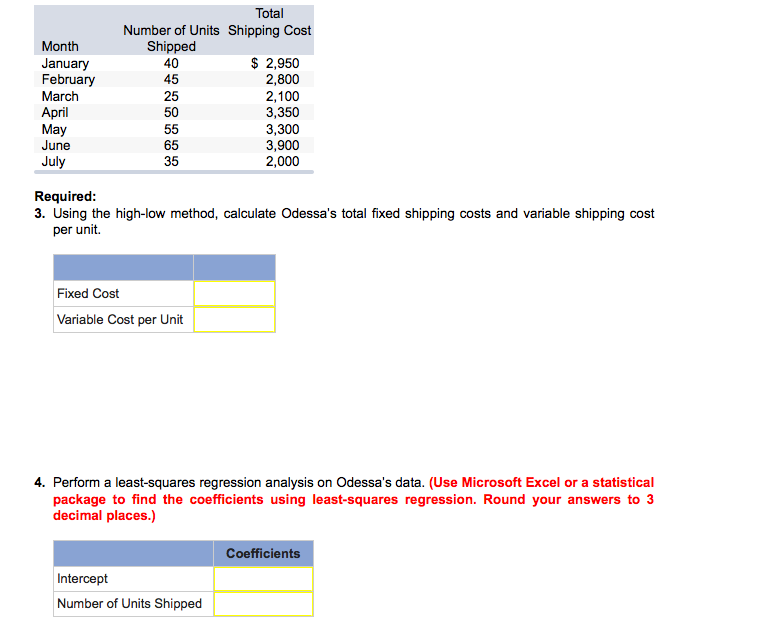Click the July month cell
The height and width of the screenshot is (644, 757).
tap(53, 161)
